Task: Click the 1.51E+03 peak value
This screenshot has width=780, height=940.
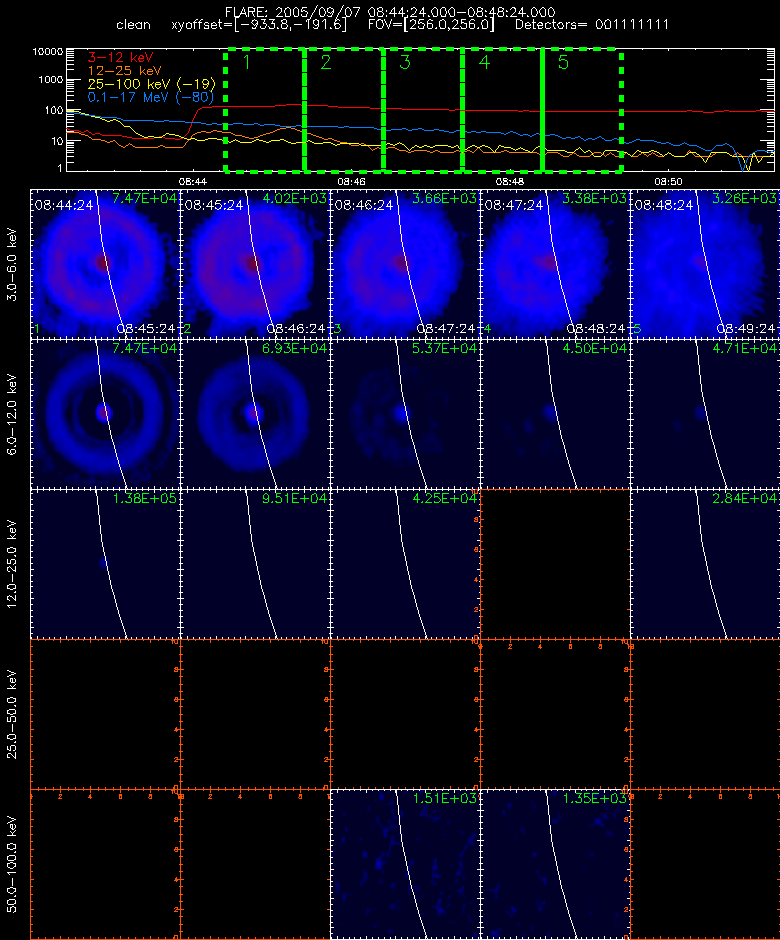Action: pyautogui.click(x=444, y=797)
